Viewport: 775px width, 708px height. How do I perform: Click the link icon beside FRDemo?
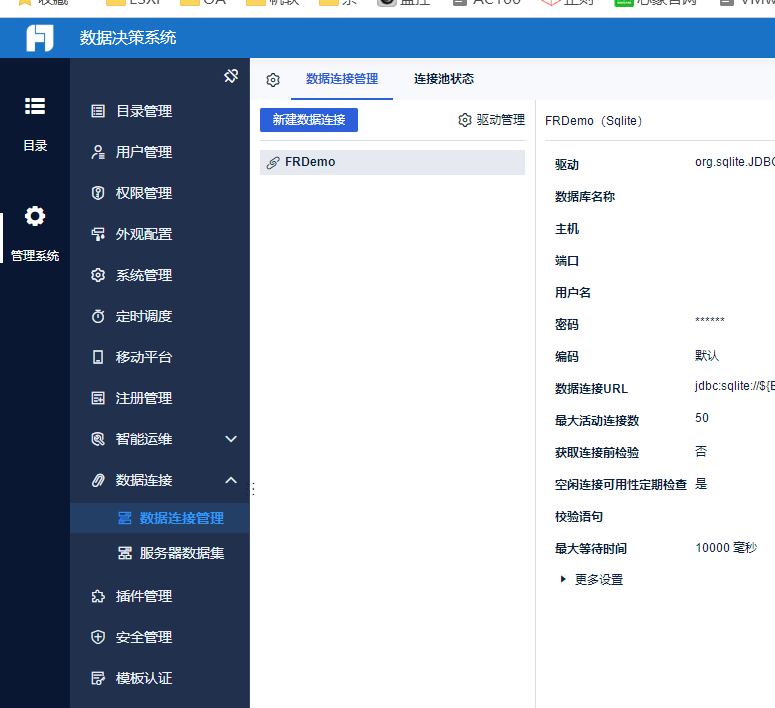tap(273, 163)
